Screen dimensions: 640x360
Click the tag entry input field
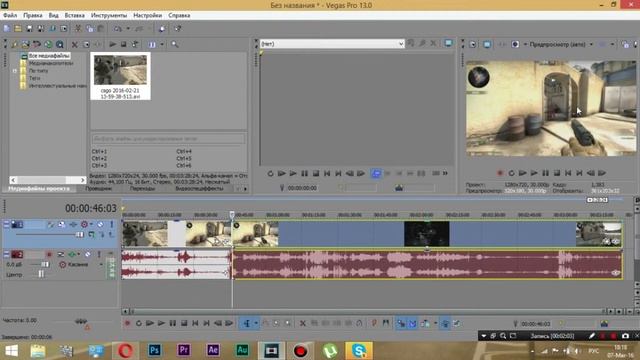[x=168, y=139]
